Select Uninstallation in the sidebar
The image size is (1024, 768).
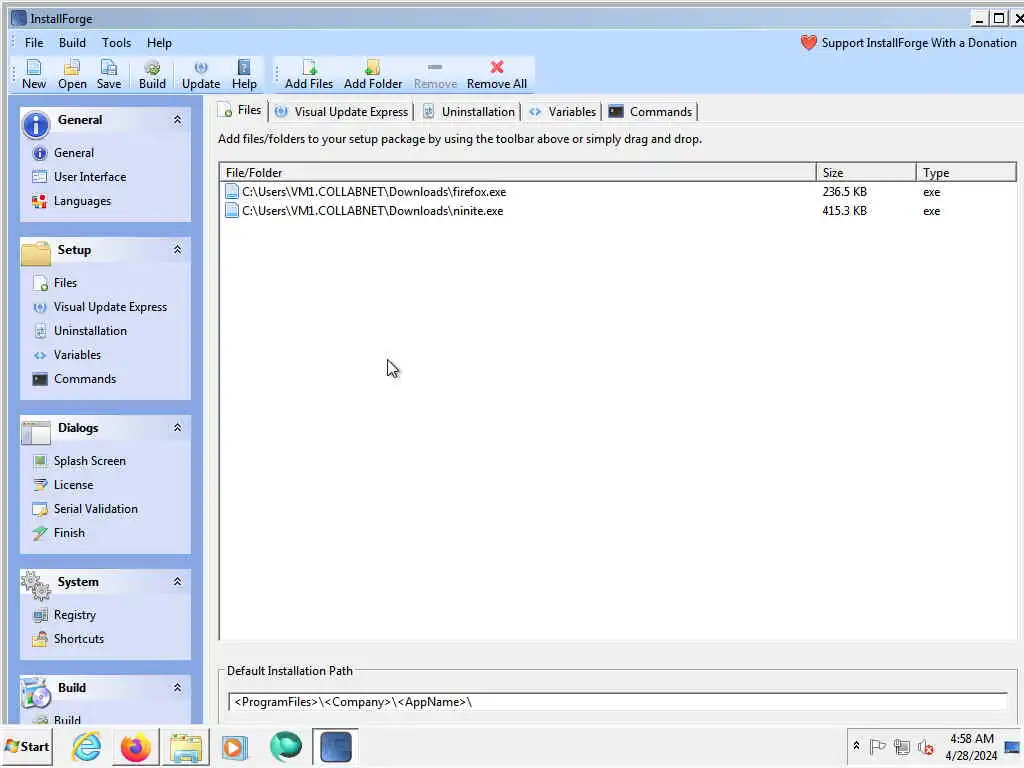click(90, 331)
